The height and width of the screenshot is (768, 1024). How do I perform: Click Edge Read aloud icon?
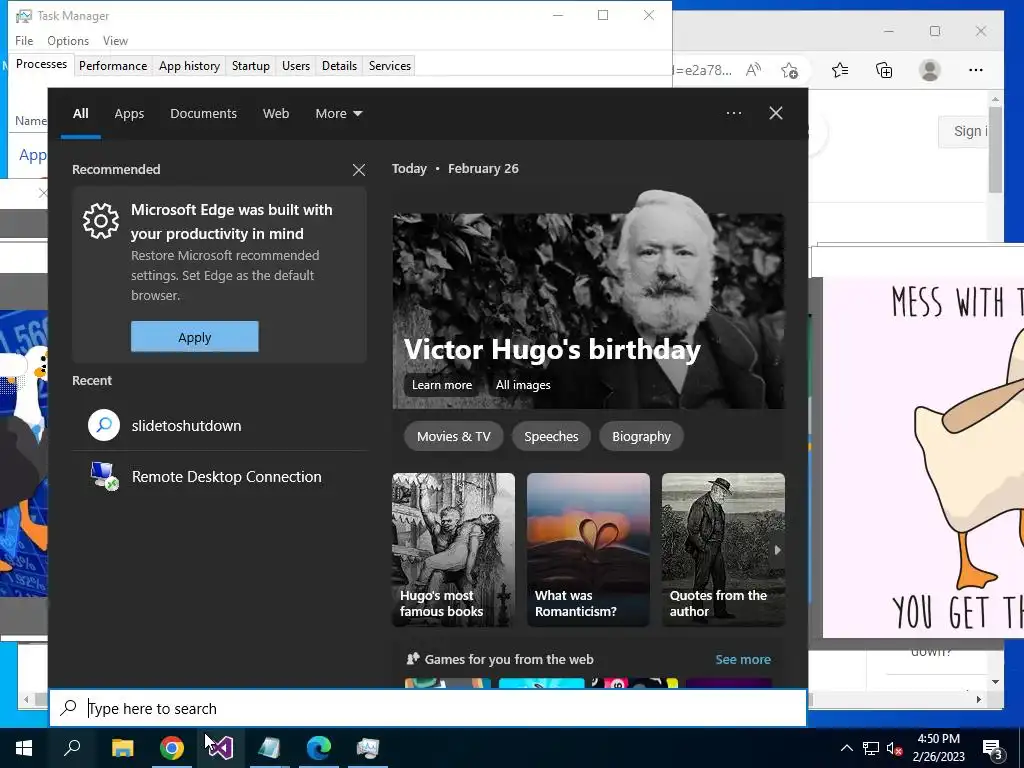[x=753, y=70]
